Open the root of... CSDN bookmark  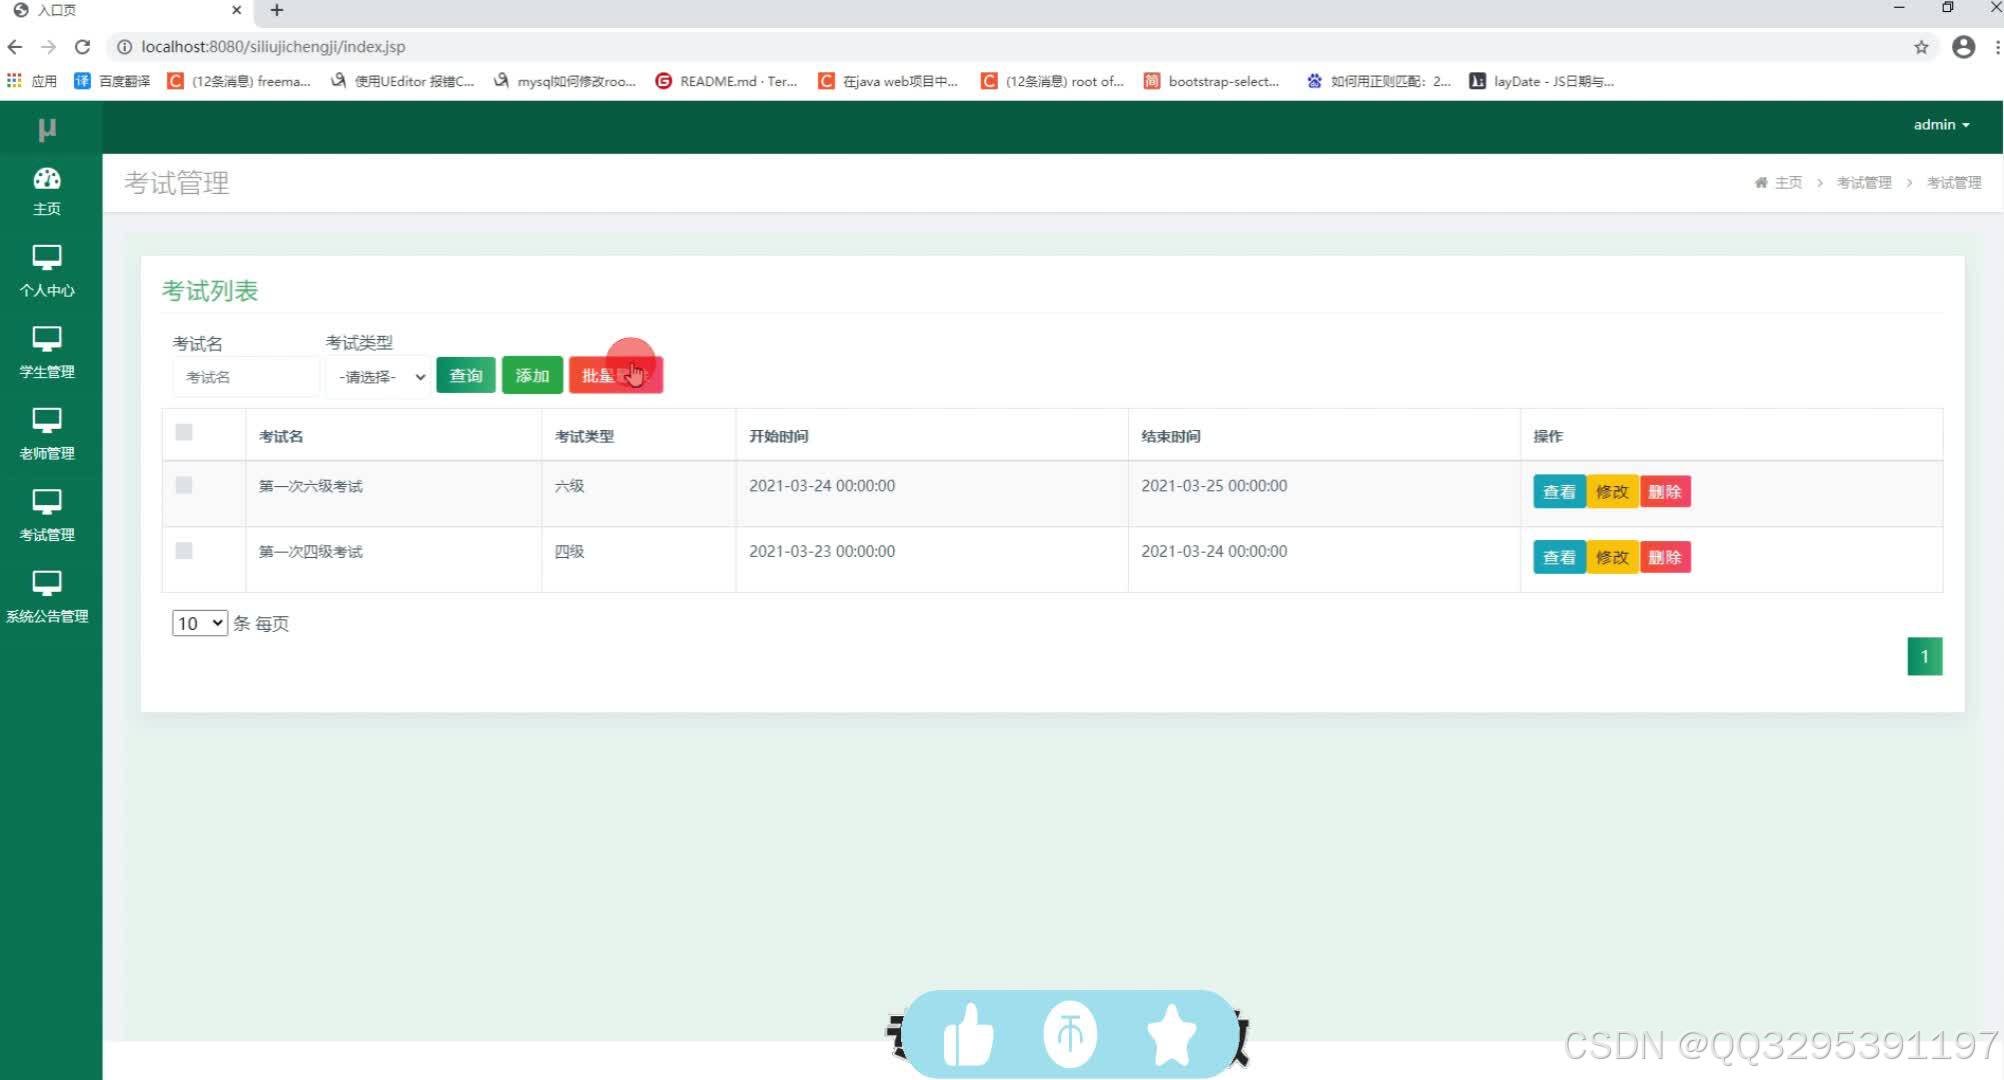coord(1052,81)
